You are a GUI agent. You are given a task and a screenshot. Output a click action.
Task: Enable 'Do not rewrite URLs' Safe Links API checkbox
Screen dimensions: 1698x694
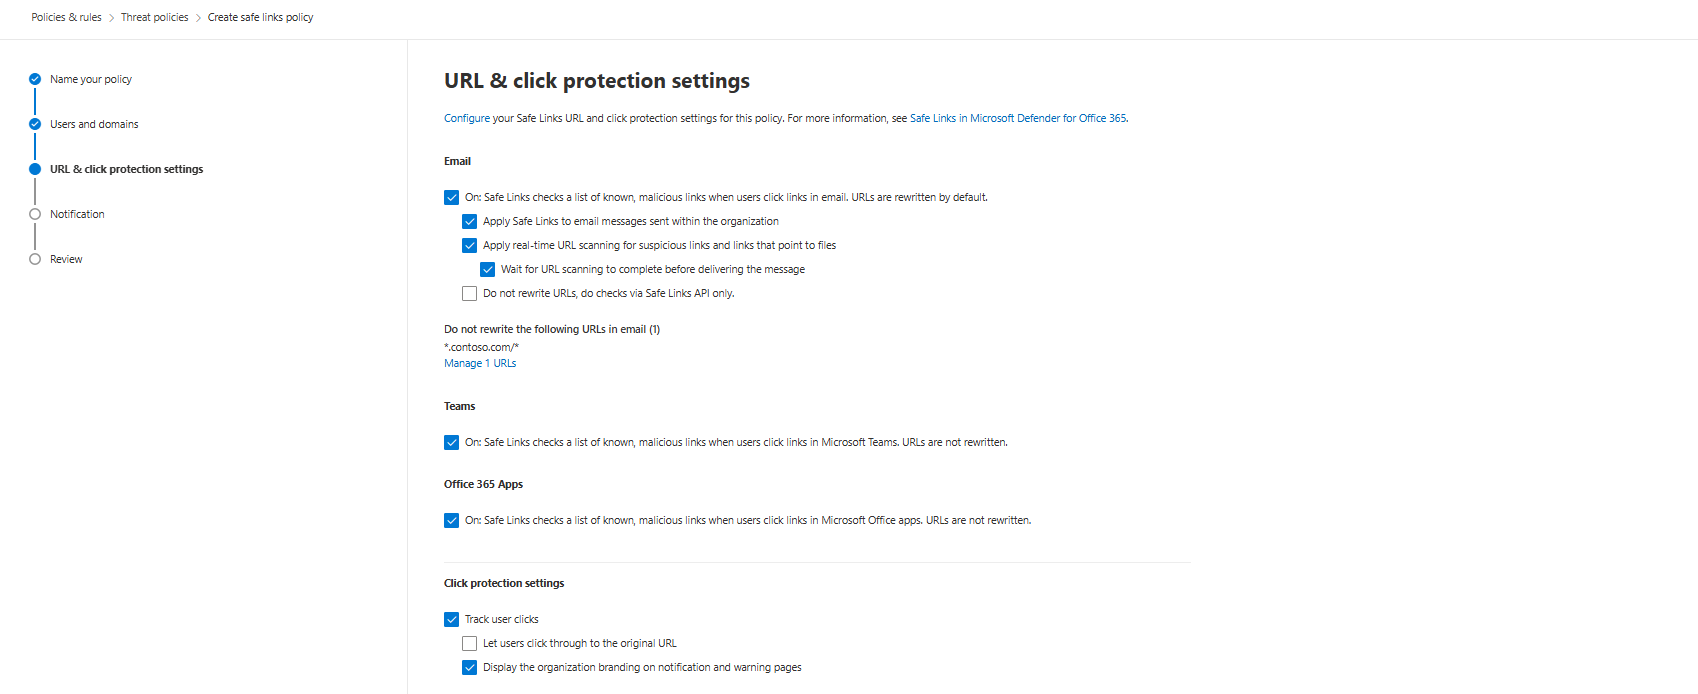pyautogui.click(x=470, y=294)
